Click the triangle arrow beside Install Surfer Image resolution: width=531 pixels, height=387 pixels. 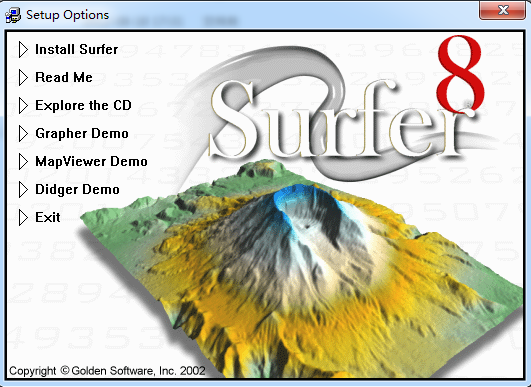point(23,50)
